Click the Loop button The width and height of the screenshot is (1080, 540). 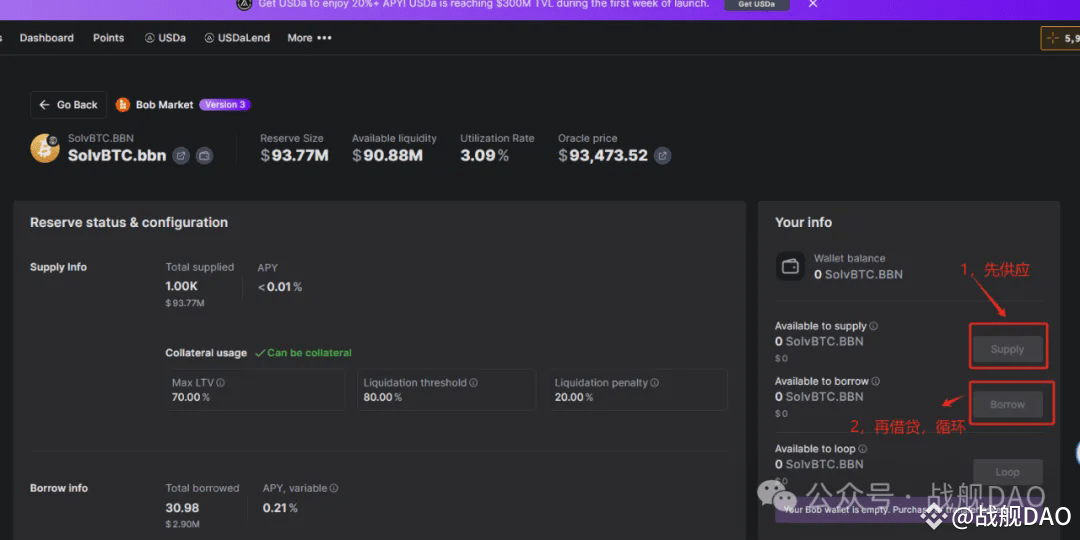pos(1008,472)
